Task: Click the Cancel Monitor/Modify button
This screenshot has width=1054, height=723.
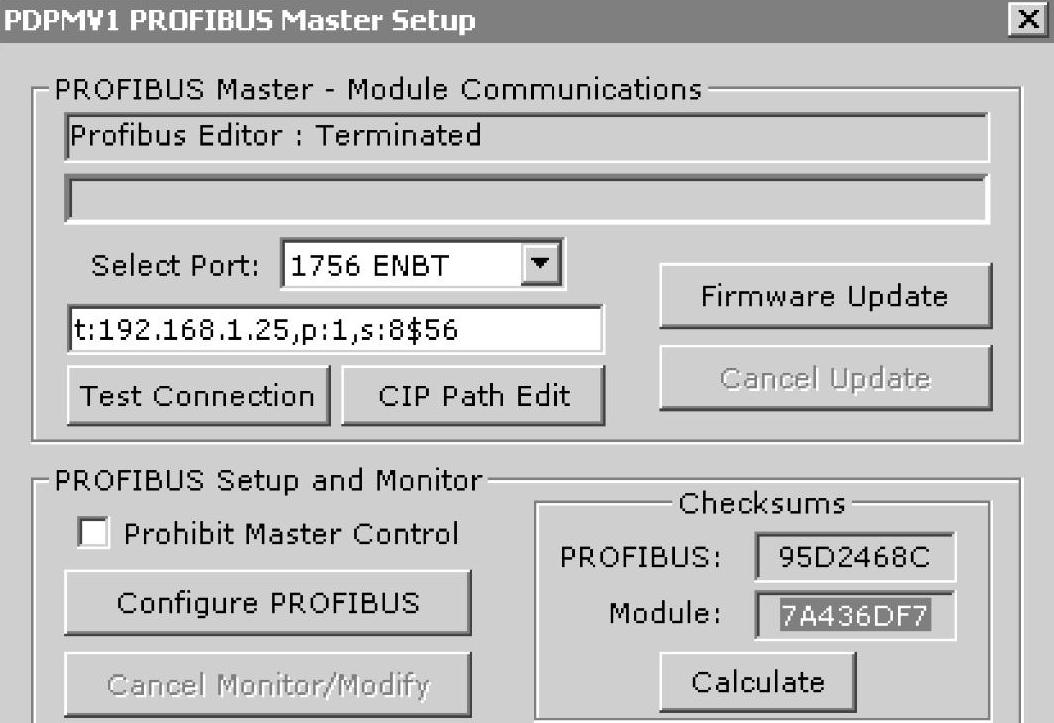Action: (x=268, y=685)
